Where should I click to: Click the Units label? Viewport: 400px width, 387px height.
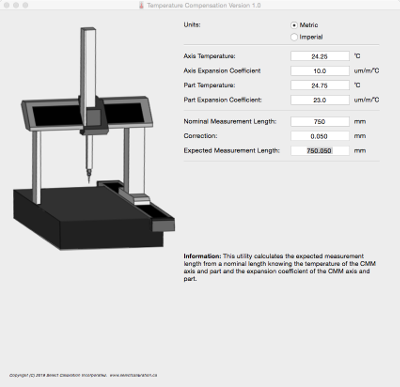(x=192, y=25)
